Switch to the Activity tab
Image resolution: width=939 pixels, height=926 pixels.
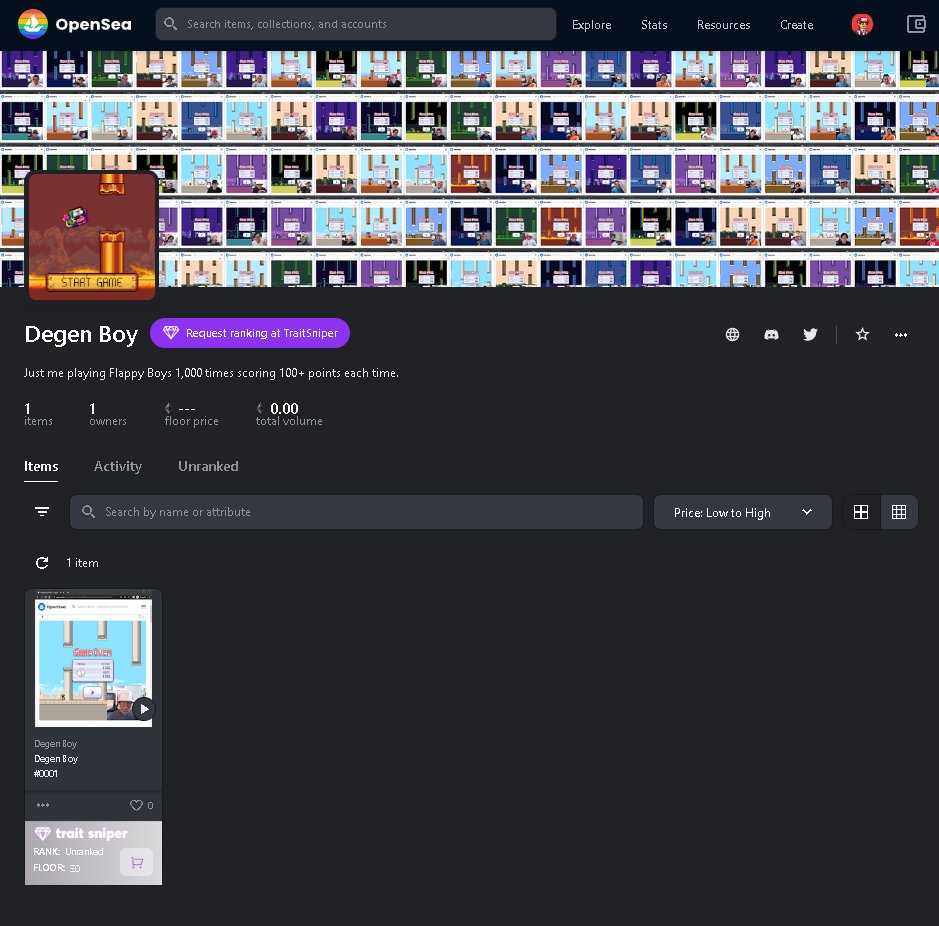tap(117, 467)
